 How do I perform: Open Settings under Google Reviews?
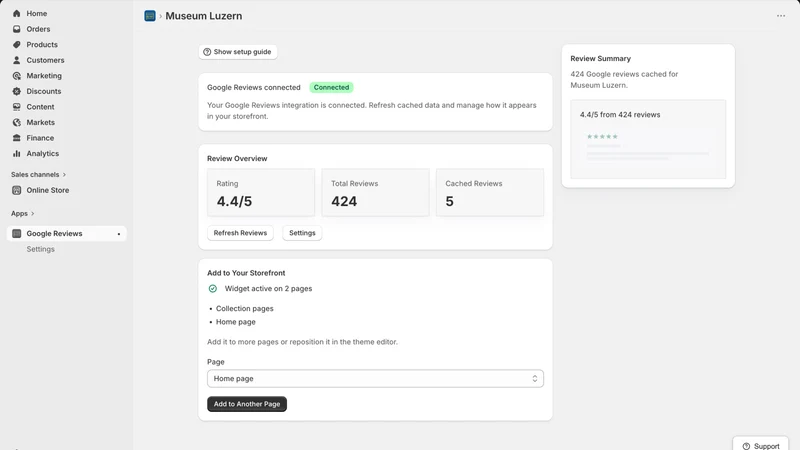pyautogui.click(x=40, y=249)
